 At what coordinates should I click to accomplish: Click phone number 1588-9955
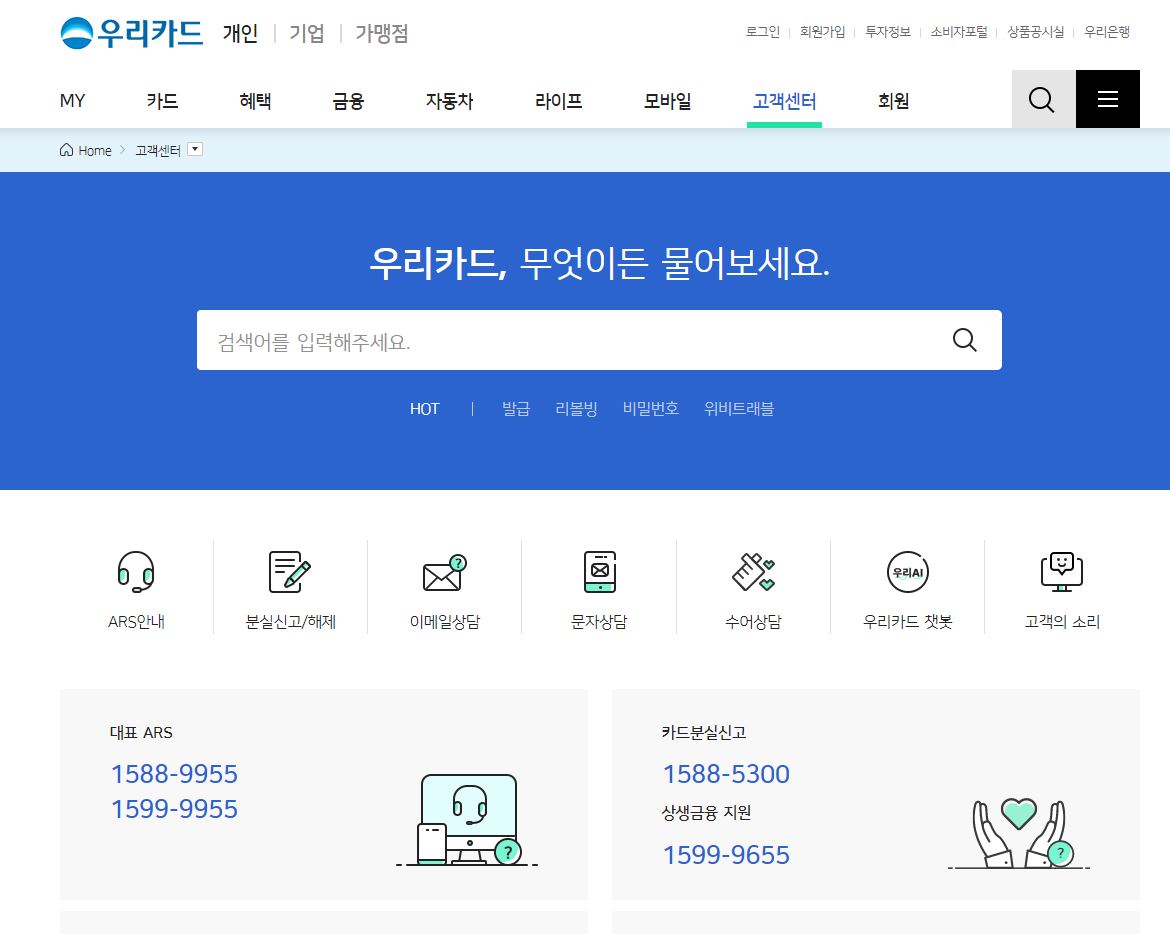(174, 774)
